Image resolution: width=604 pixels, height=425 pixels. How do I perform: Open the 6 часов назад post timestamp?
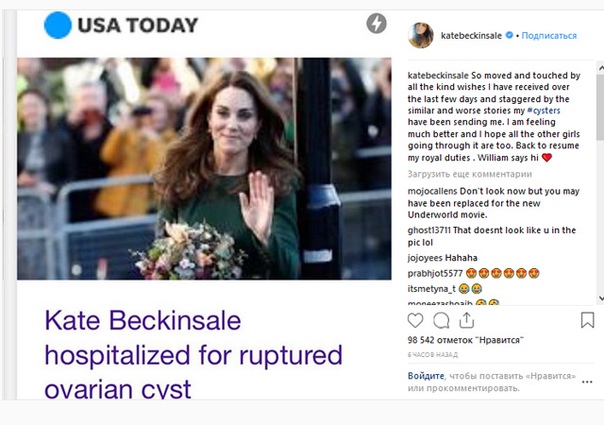[433, 354]
